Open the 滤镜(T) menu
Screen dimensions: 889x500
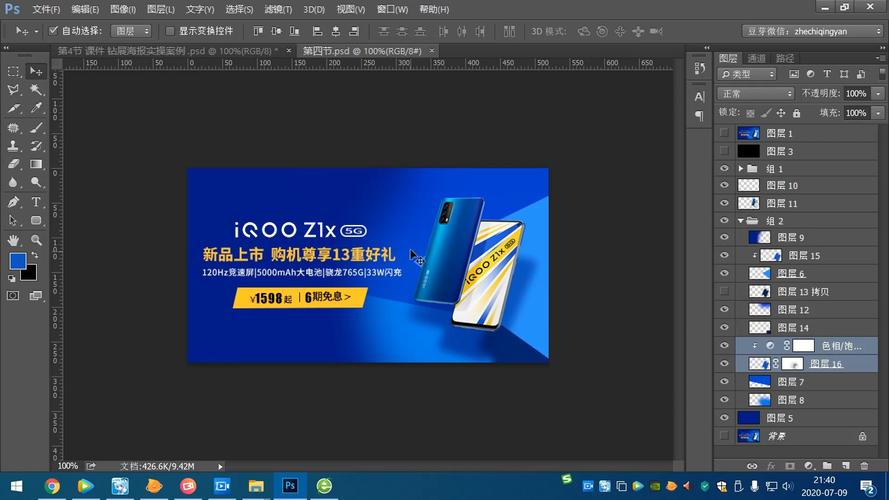[278, 10]
